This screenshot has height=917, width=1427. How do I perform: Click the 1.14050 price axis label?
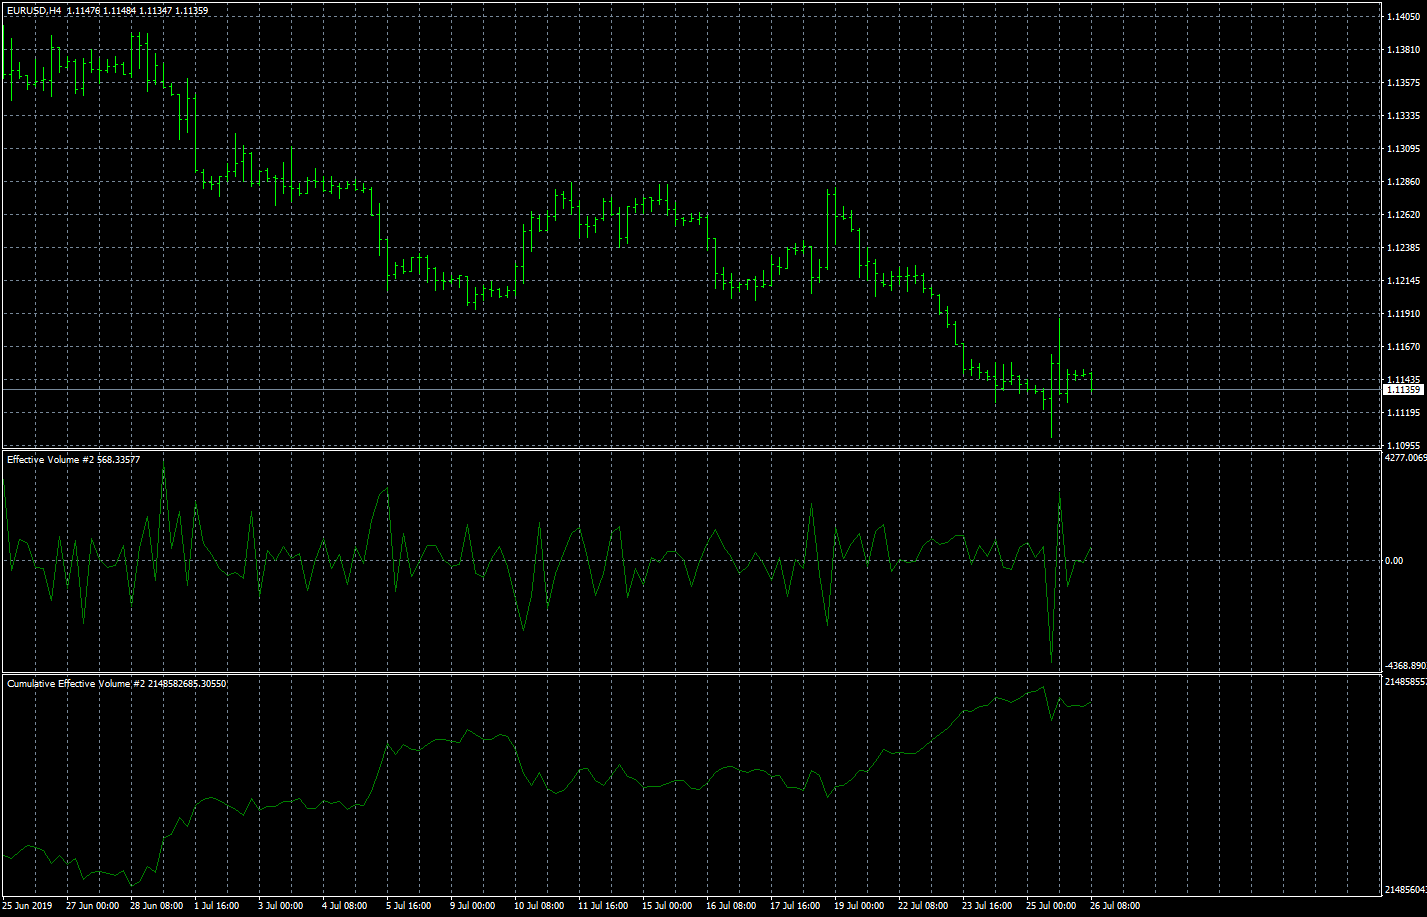pos(1405,16)
